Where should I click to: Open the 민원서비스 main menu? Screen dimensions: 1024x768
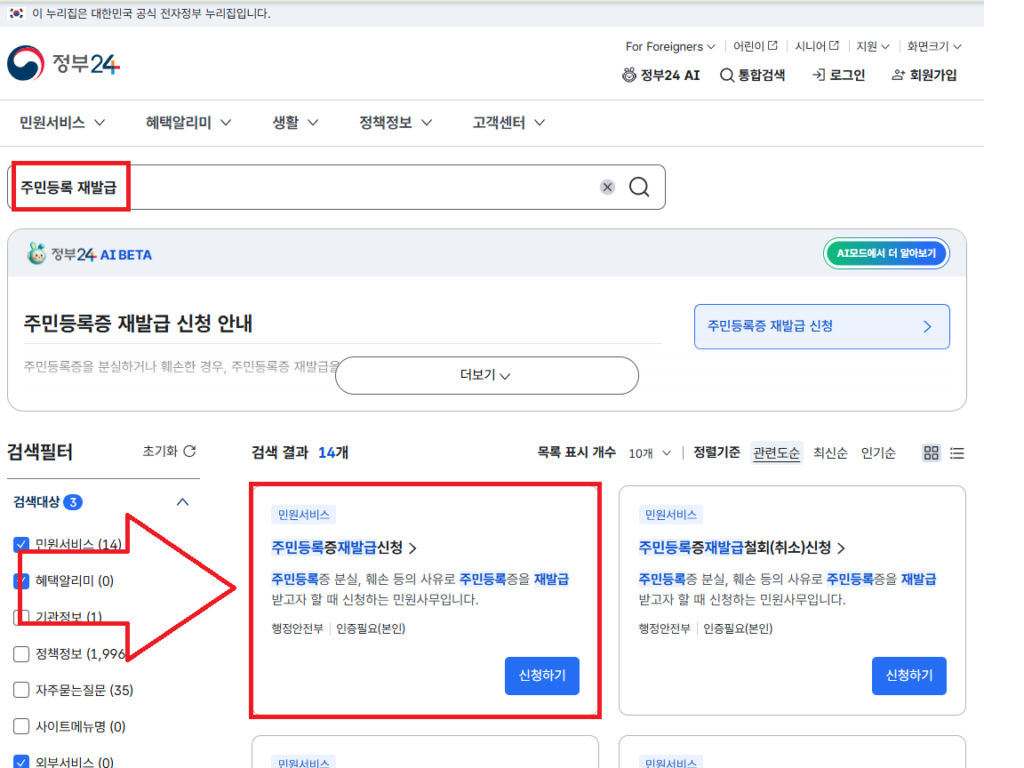click(62, 122)
